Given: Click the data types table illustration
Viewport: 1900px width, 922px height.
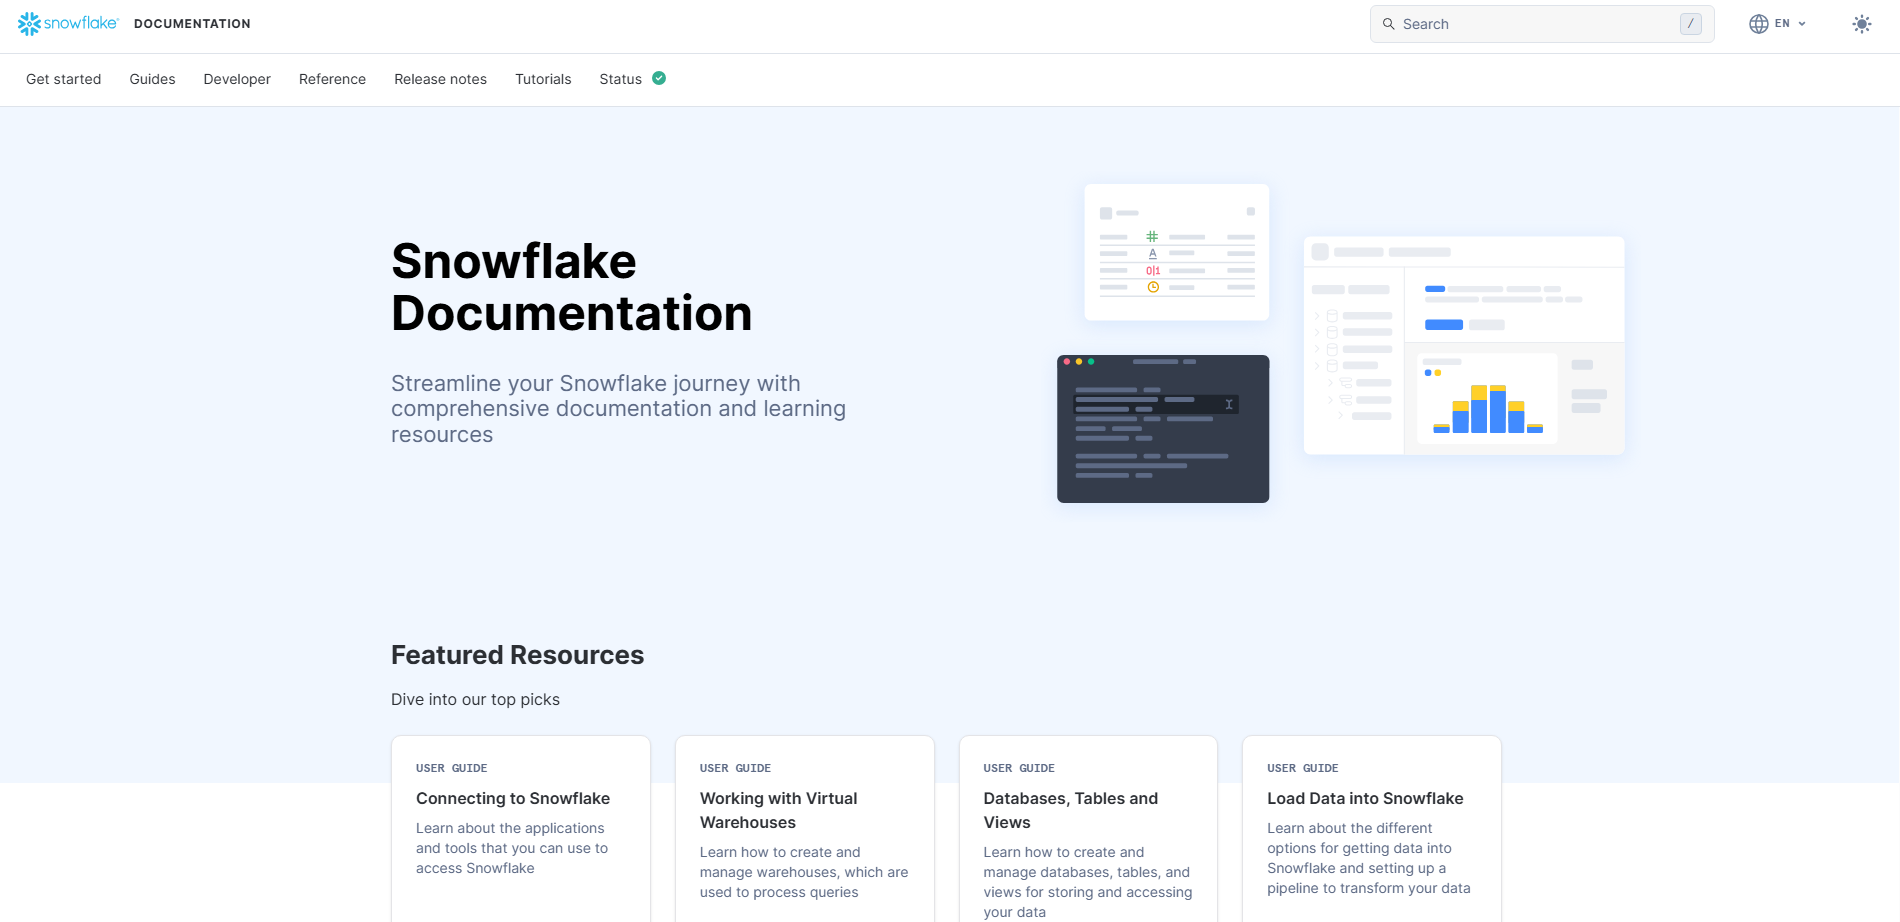Looking at the screenshot, I should click(1177, 252).
